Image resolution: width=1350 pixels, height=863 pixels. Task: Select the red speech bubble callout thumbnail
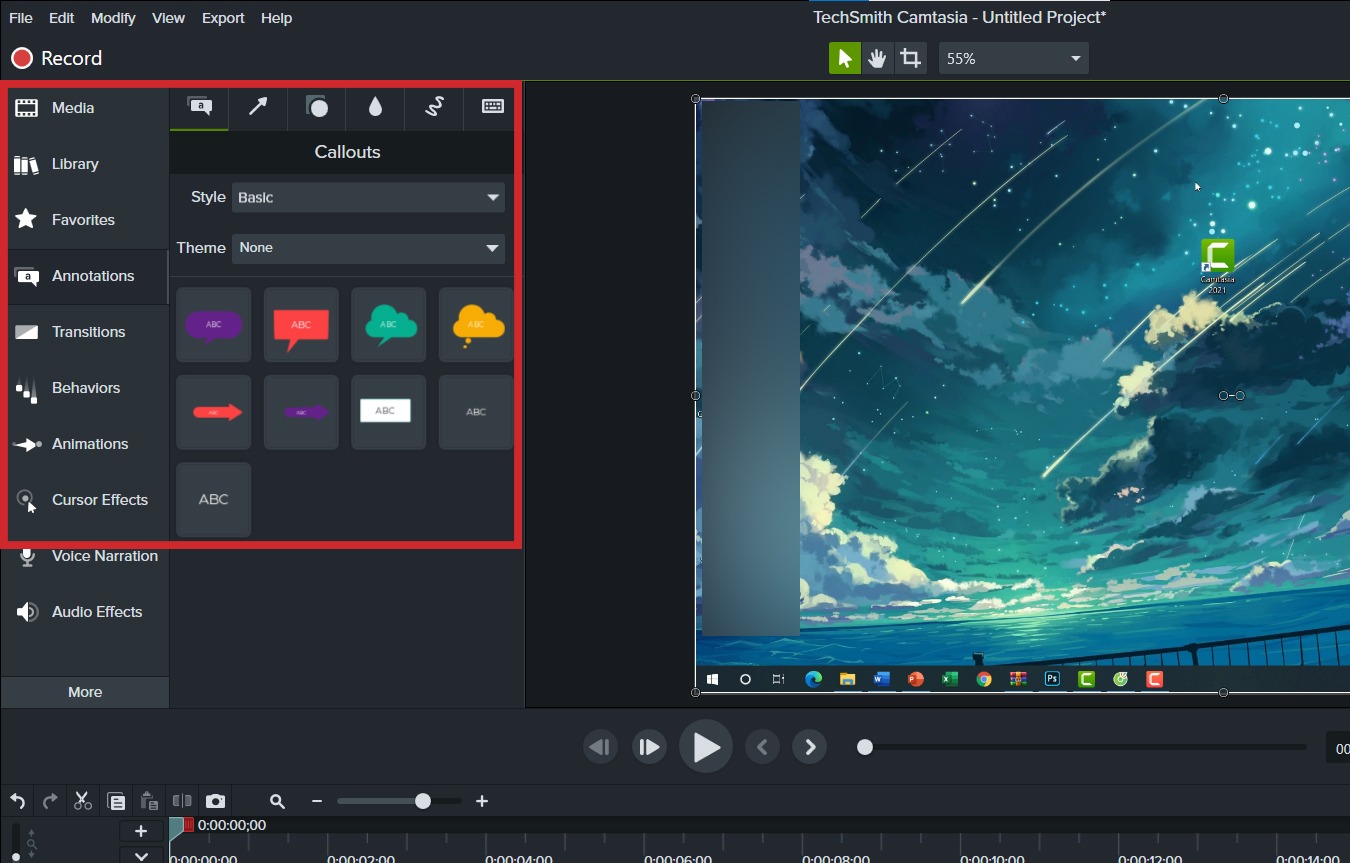tap(301, 324)
